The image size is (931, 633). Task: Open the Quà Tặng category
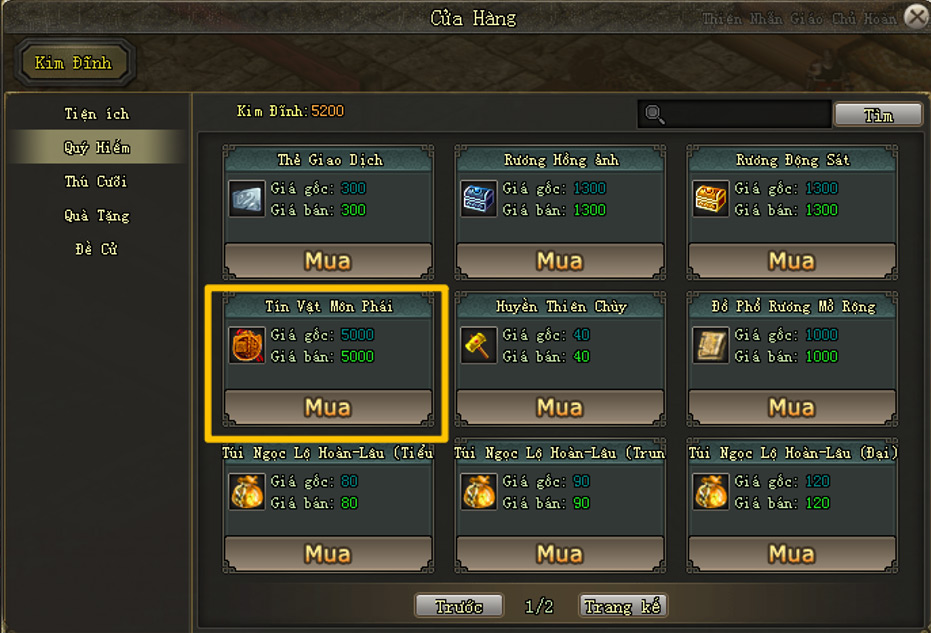tap(96, 216)
